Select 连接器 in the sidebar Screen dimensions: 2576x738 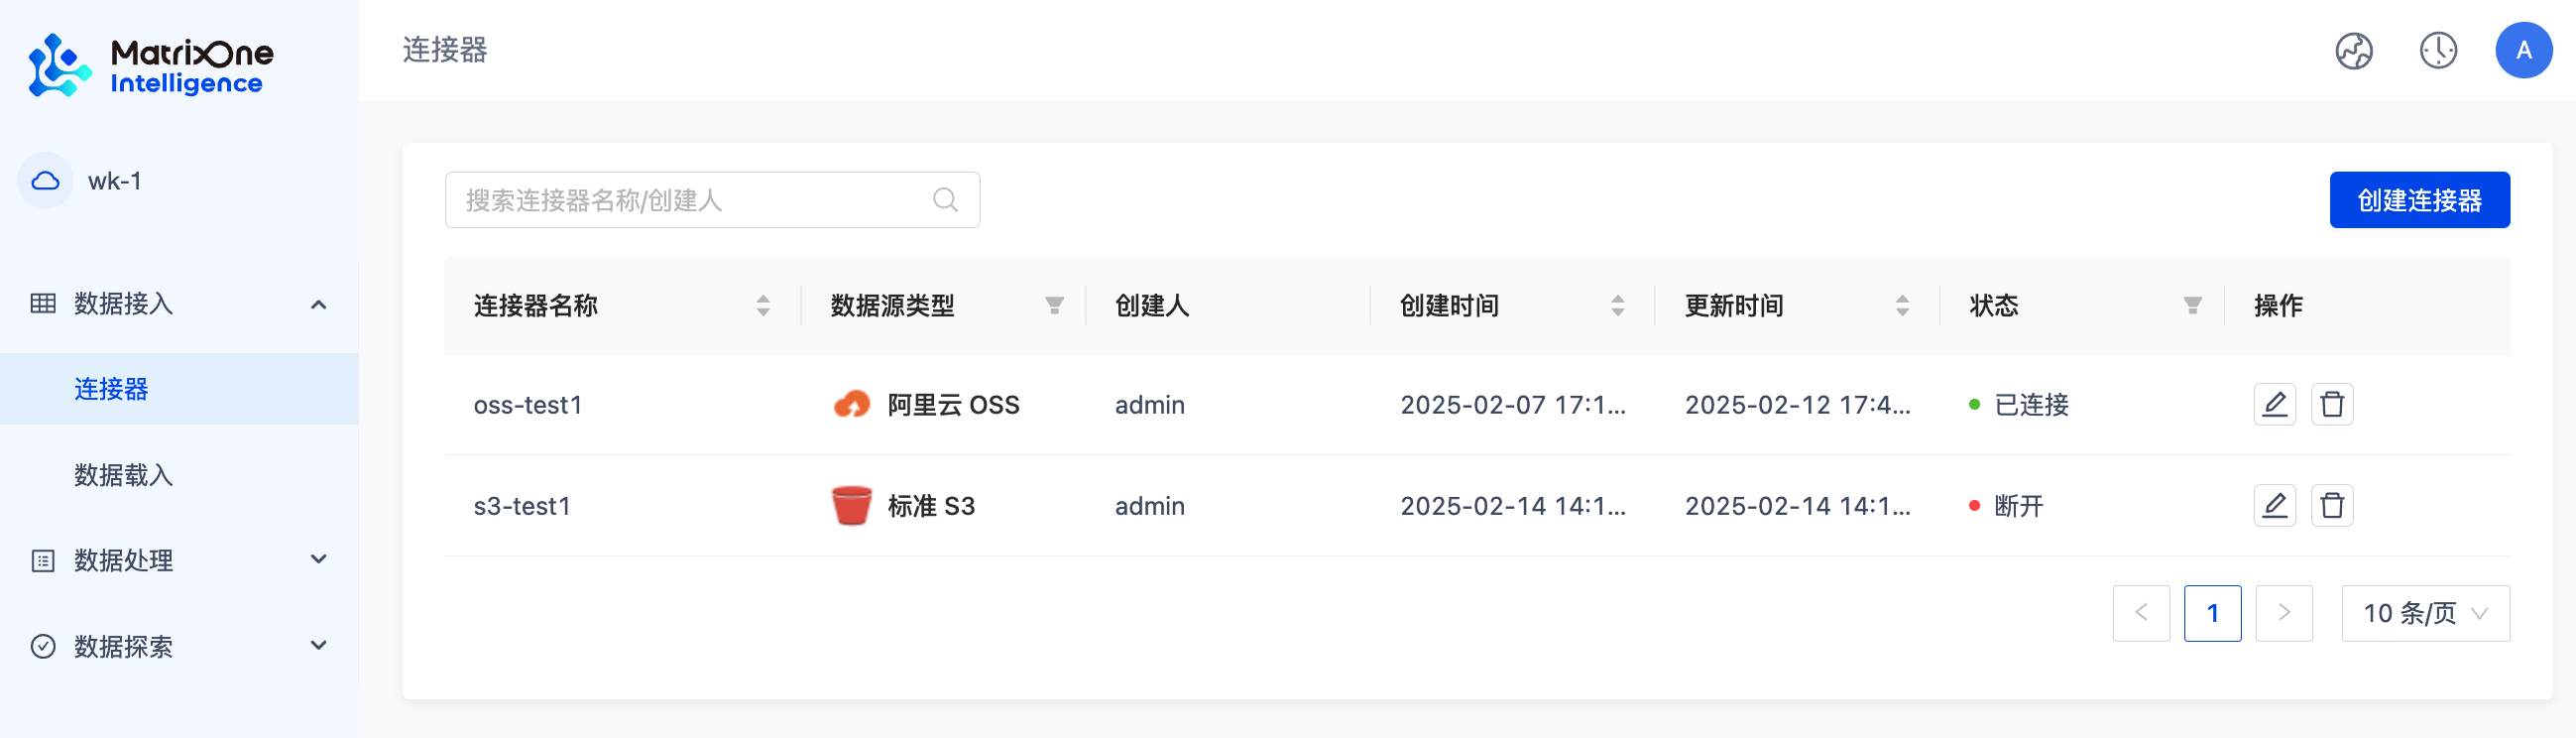point(111,389)
